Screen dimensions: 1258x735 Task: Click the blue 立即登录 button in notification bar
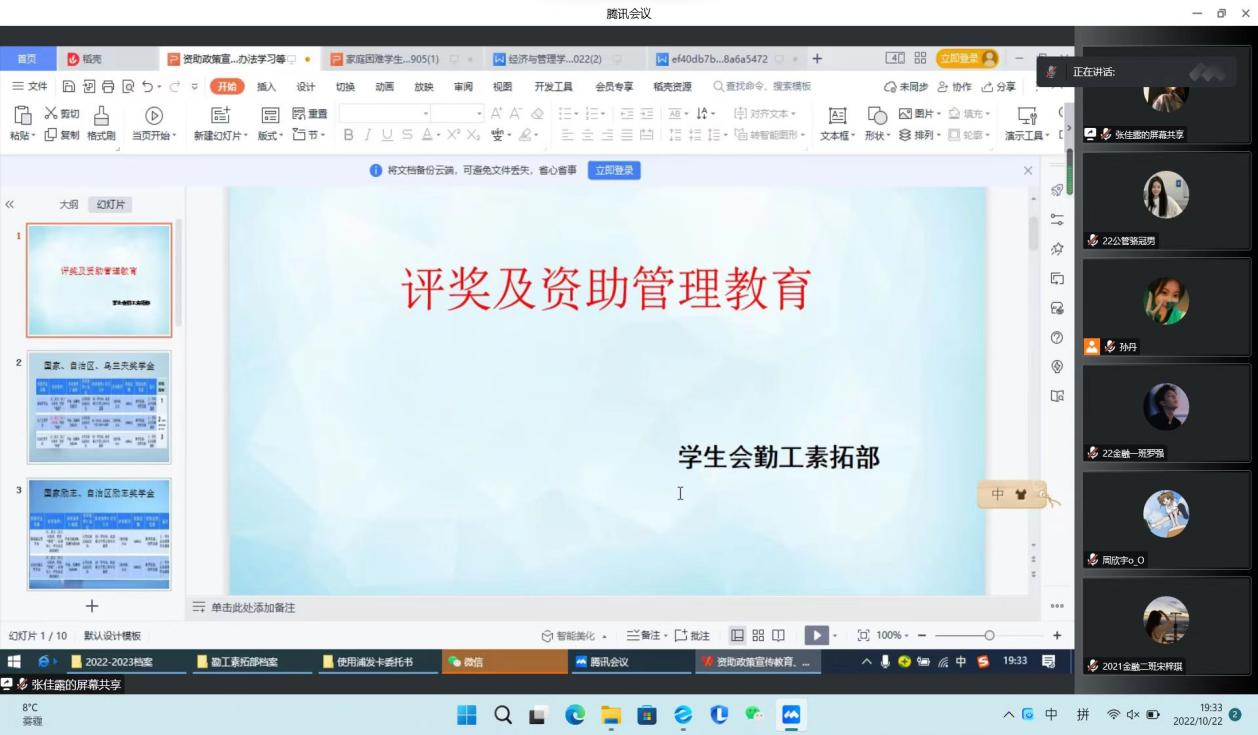(x=614, y=170)
